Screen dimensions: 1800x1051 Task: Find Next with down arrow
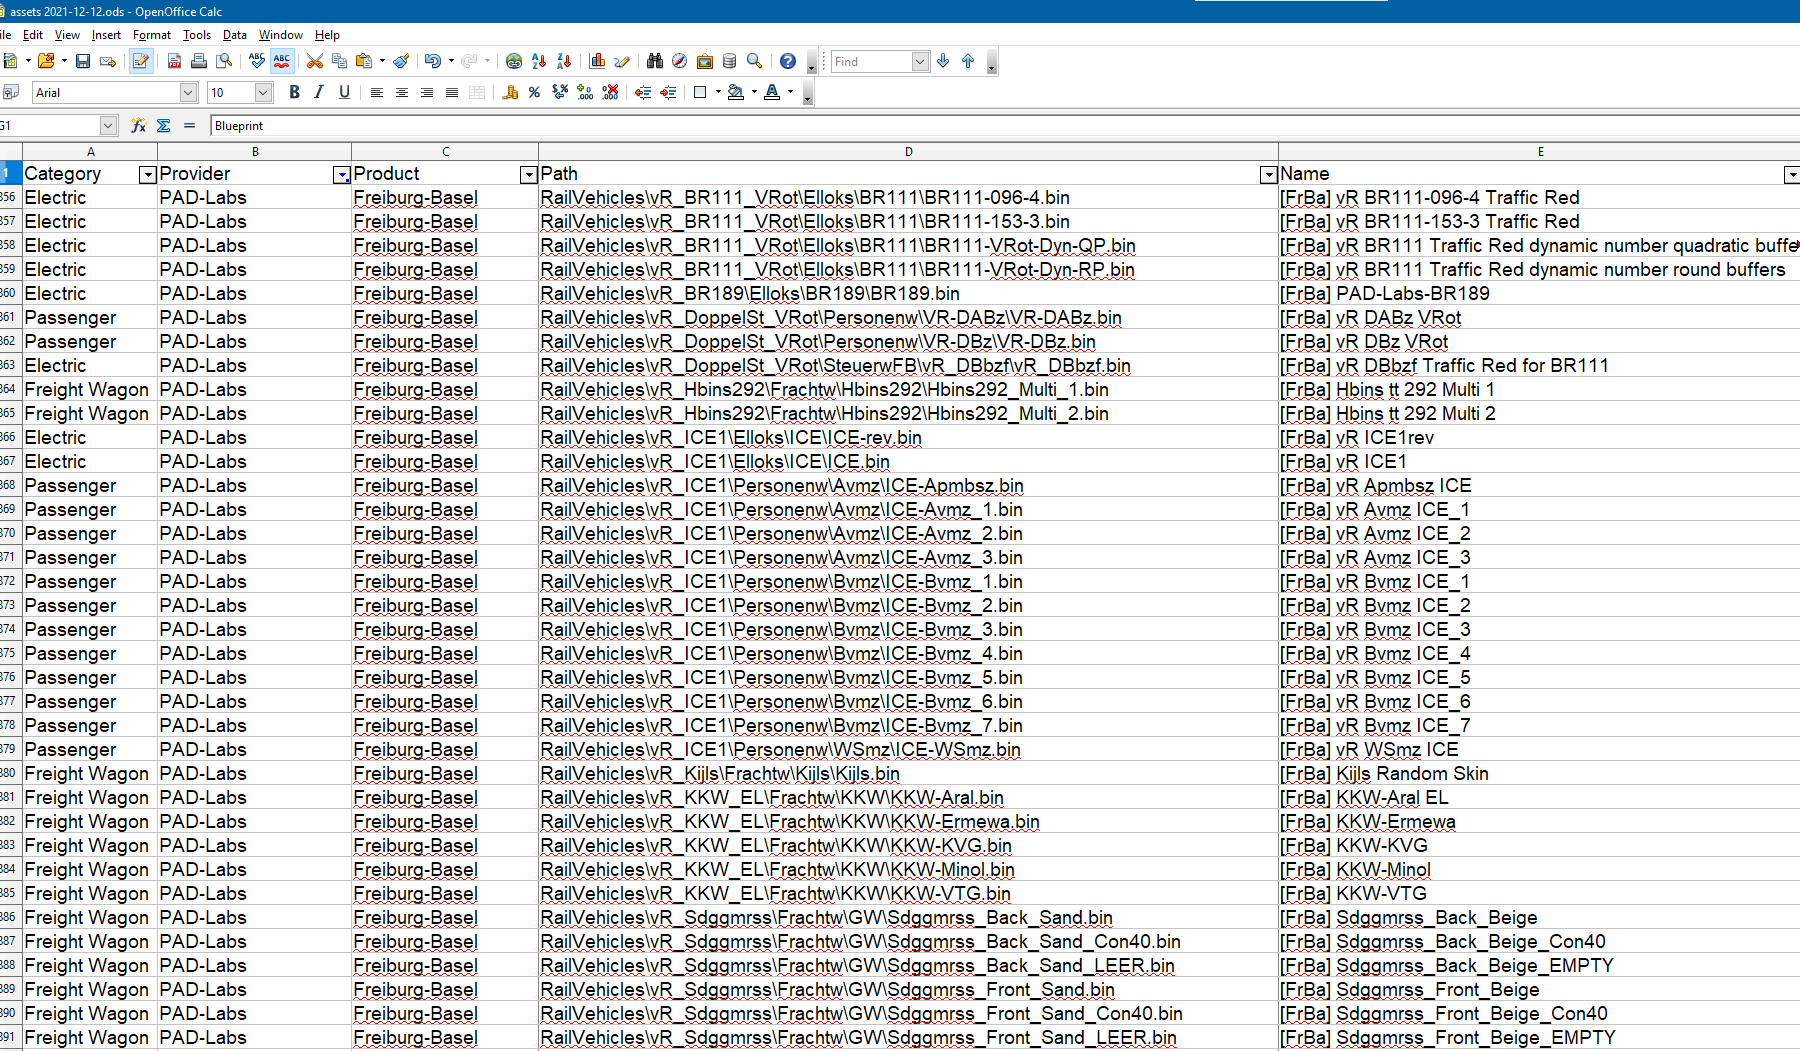point(943,62)
